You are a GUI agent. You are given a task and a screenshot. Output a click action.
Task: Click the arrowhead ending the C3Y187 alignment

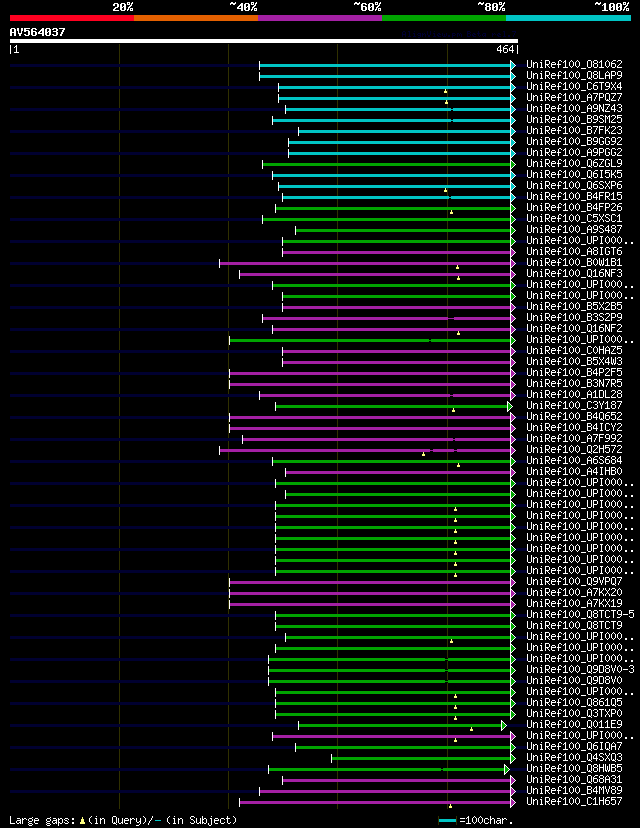510,406
